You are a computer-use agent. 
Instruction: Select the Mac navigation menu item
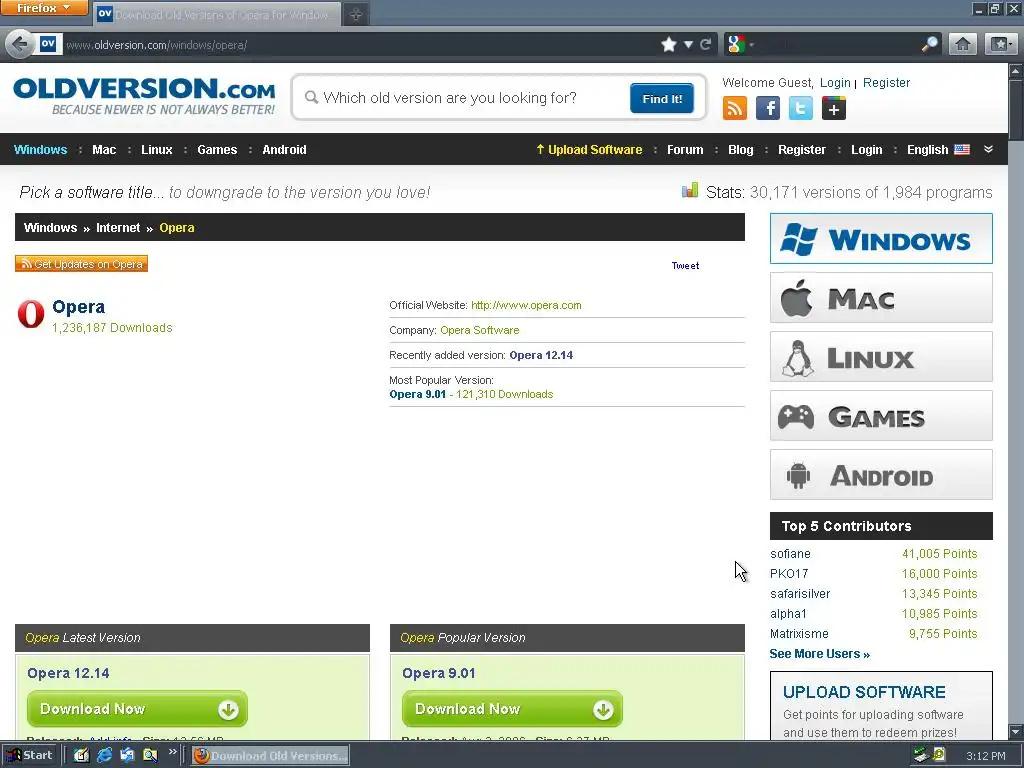(104, 150)
